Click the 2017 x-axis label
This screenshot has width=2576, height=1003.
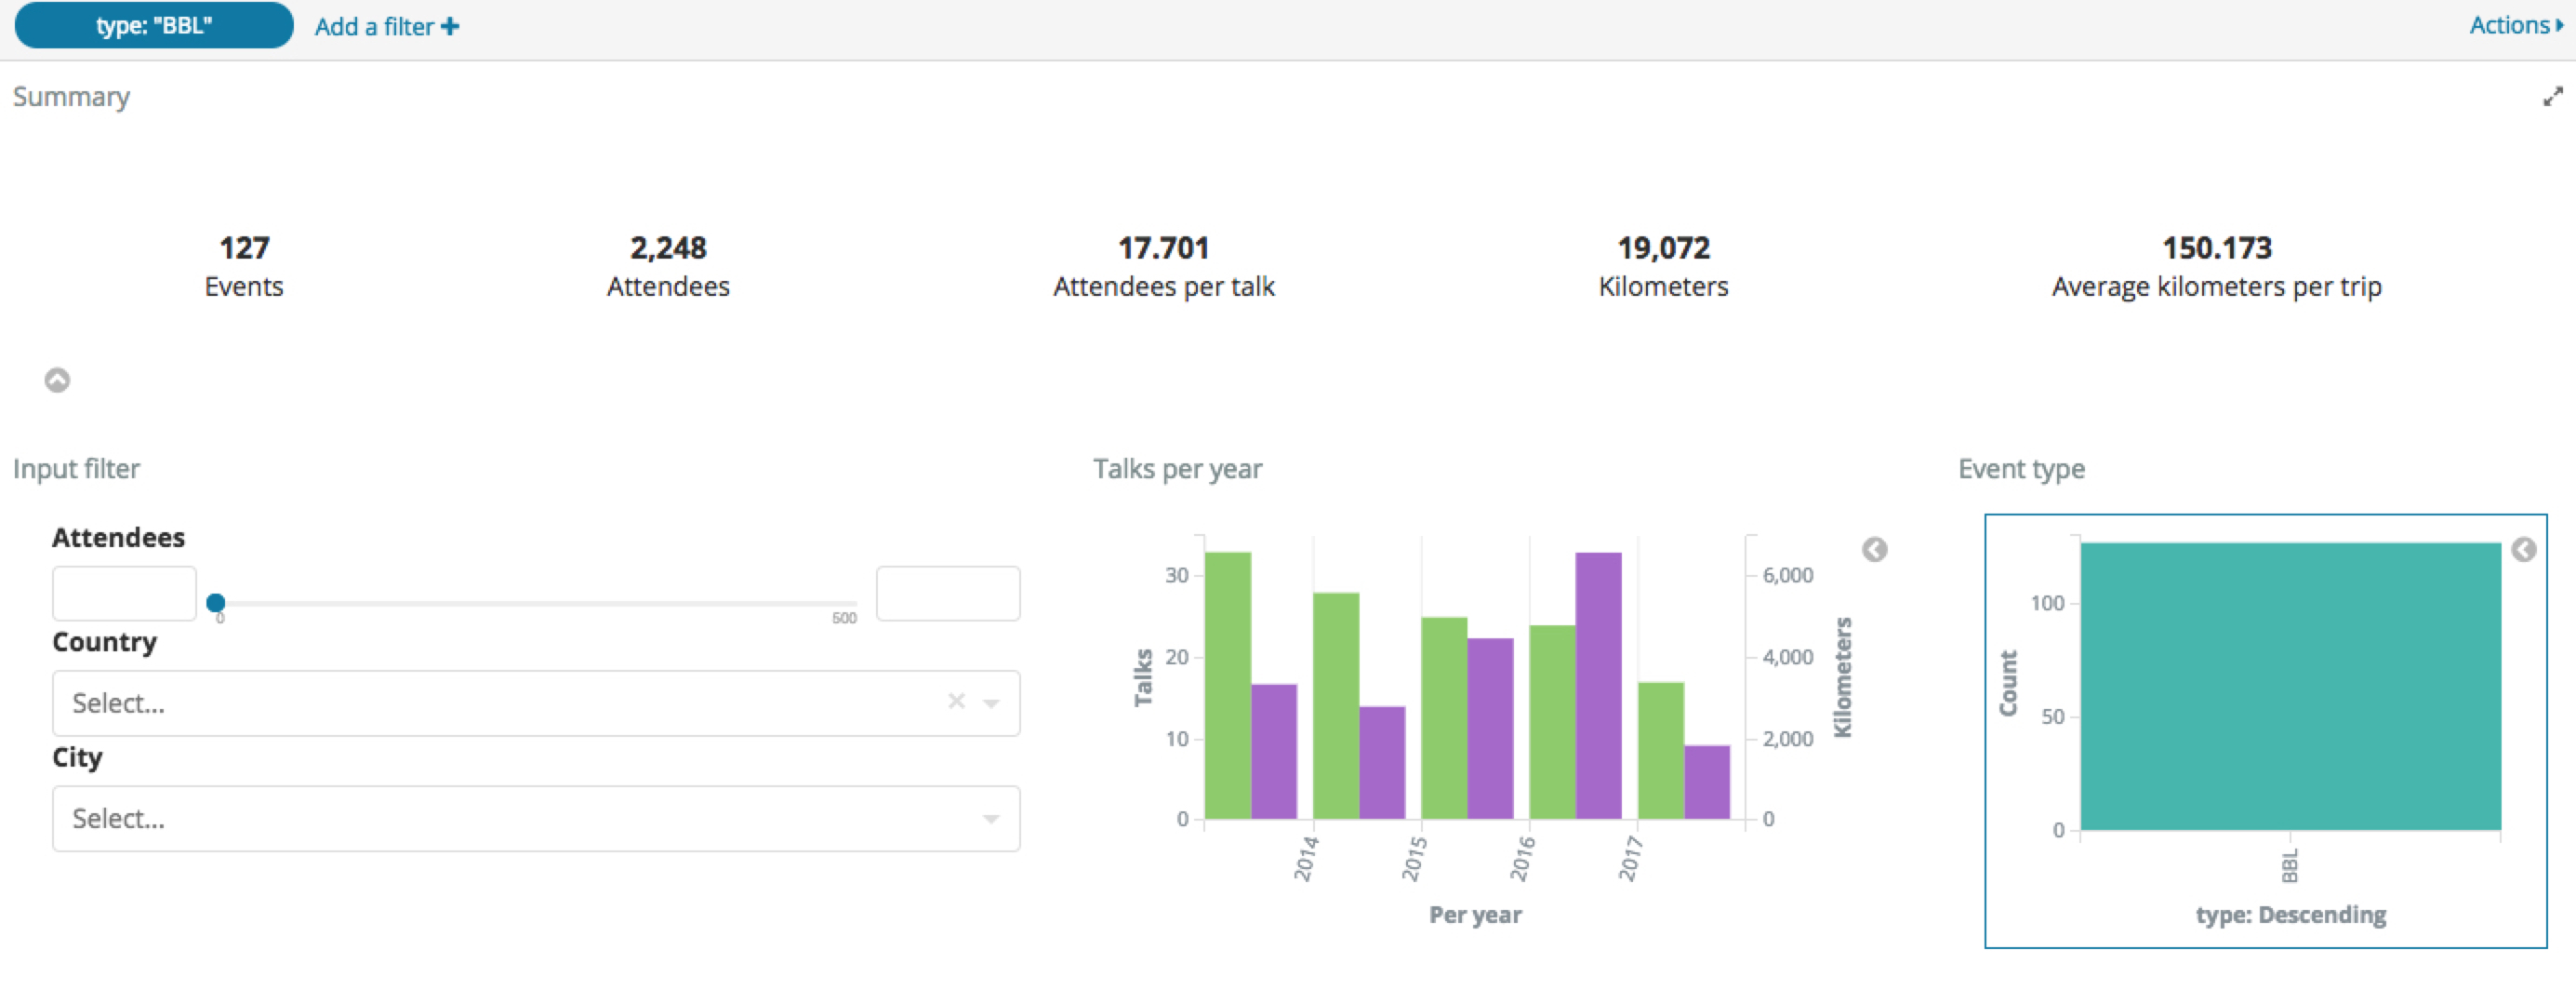[1630, 859]
